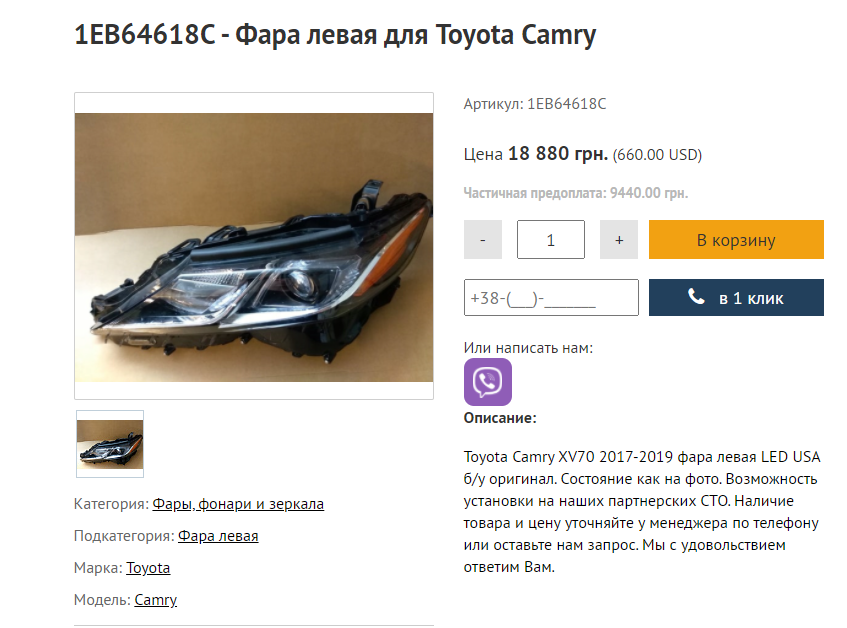Click the Артикул 1EB64618C text

pyautogui.click(x=535, y=104)
